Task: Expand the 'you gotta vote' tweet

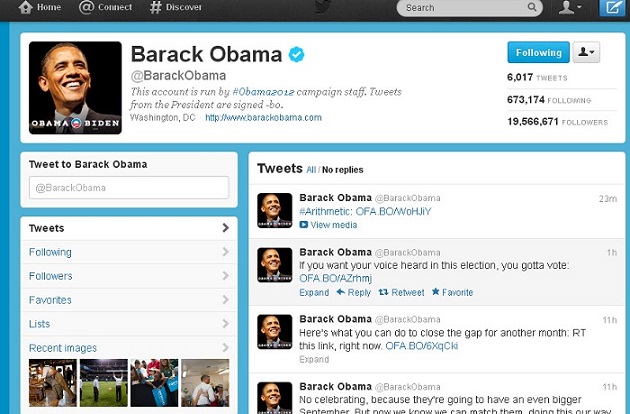Action: 314,292
